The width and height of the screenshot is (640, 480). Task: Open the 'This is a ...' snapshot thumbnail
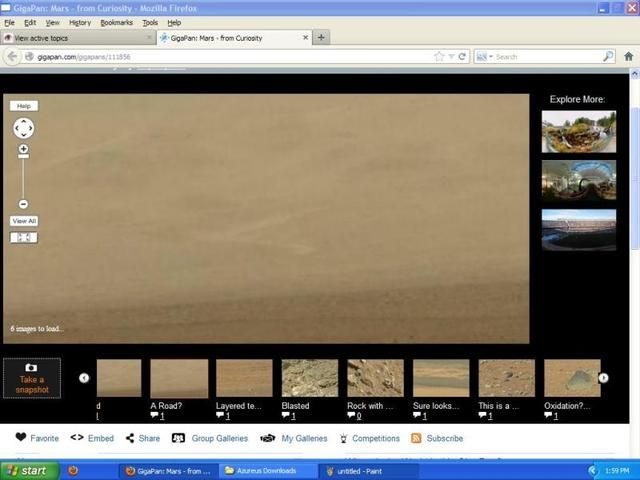[507, 378]
